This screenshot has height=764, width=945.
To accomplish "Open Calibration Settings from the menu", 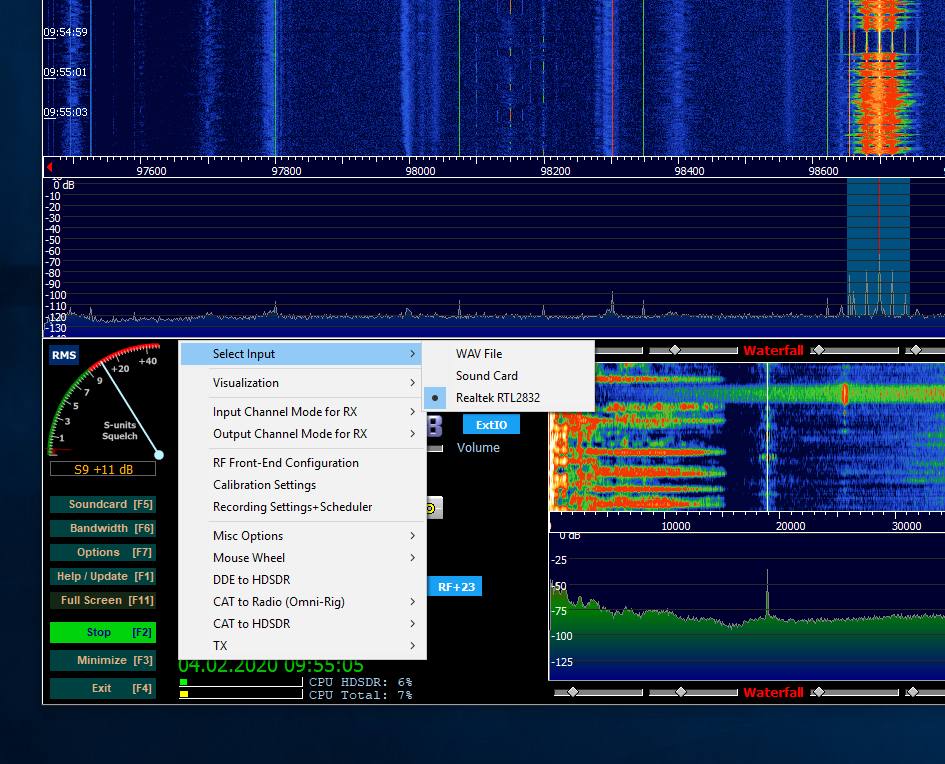I will pyautogui.click(x=264, y=485).
